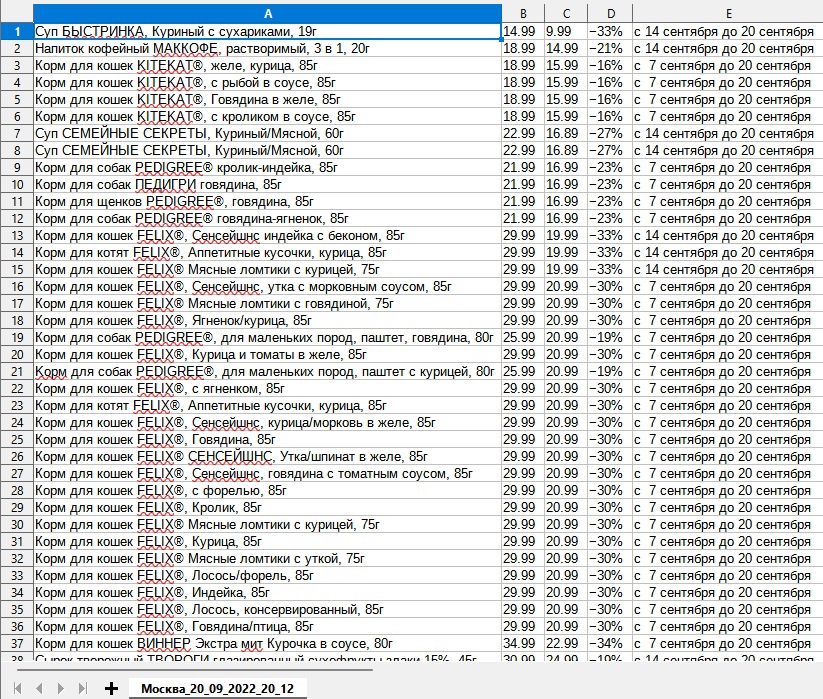Select cell FELIX Кролик, 85г

pyautogui.click(x=267, y=507)
